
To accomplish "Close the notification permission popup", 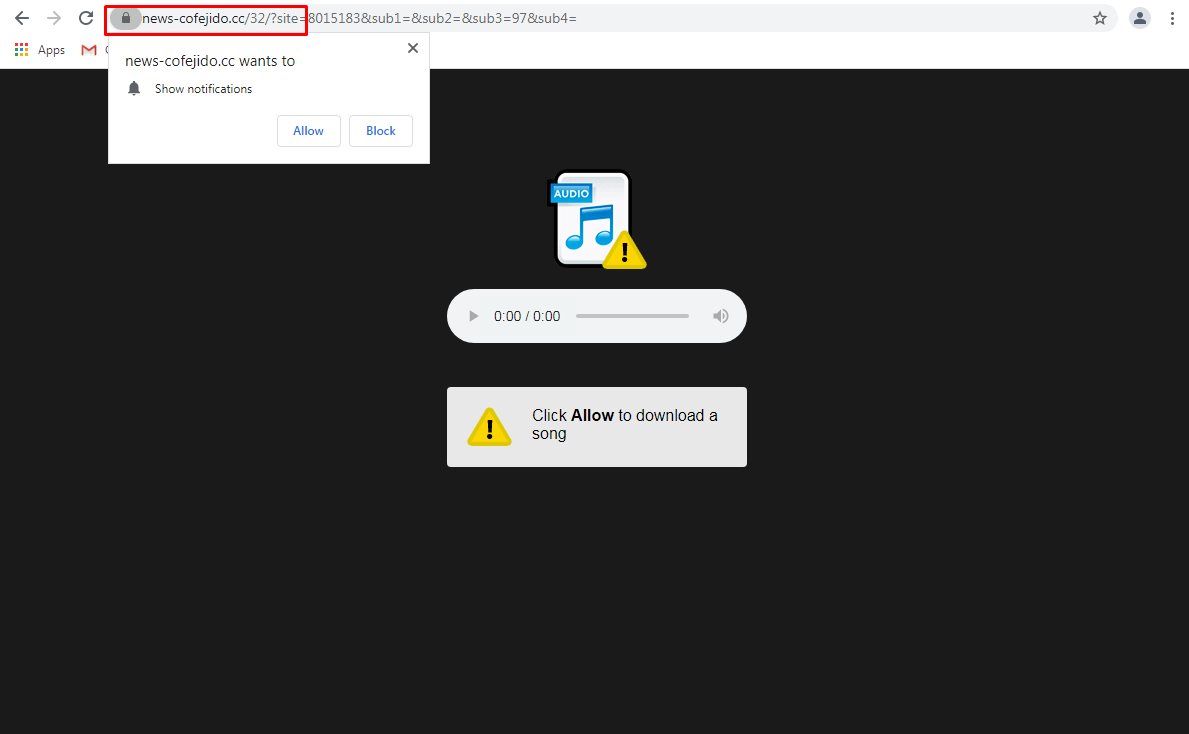I will coord(413,48).
